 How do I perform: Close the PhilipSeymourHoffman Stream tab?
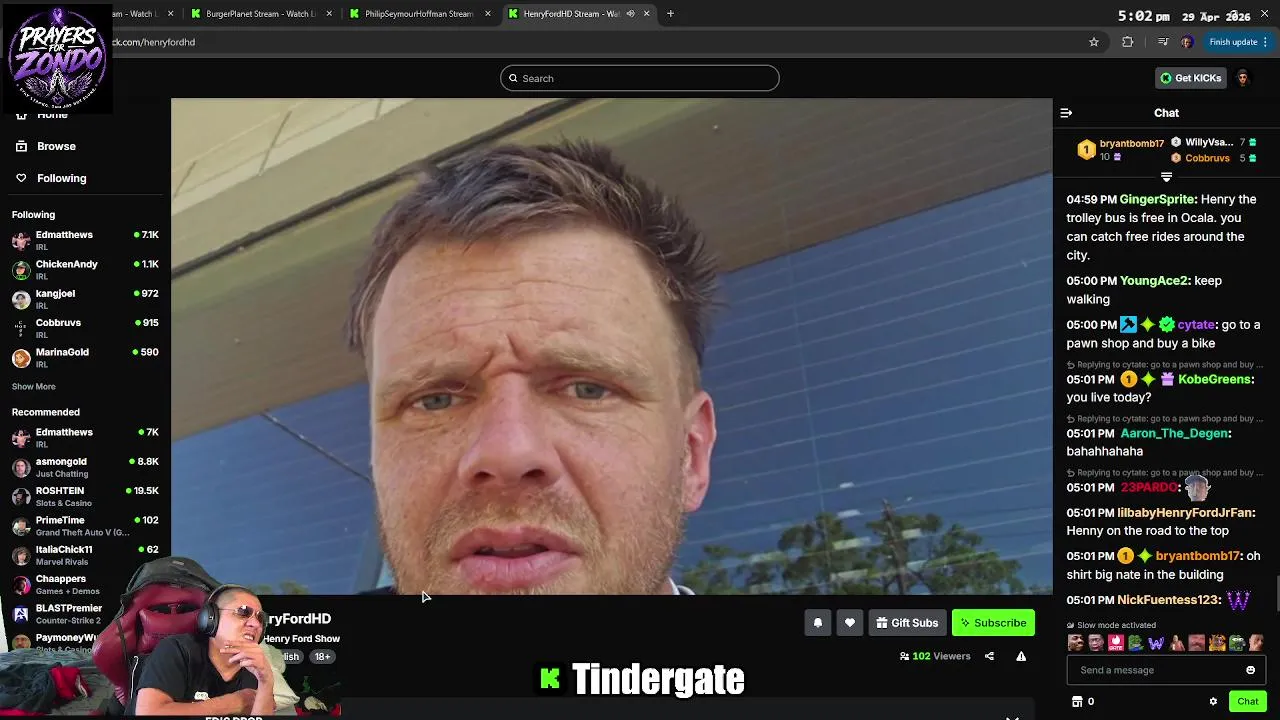(488, 13)
